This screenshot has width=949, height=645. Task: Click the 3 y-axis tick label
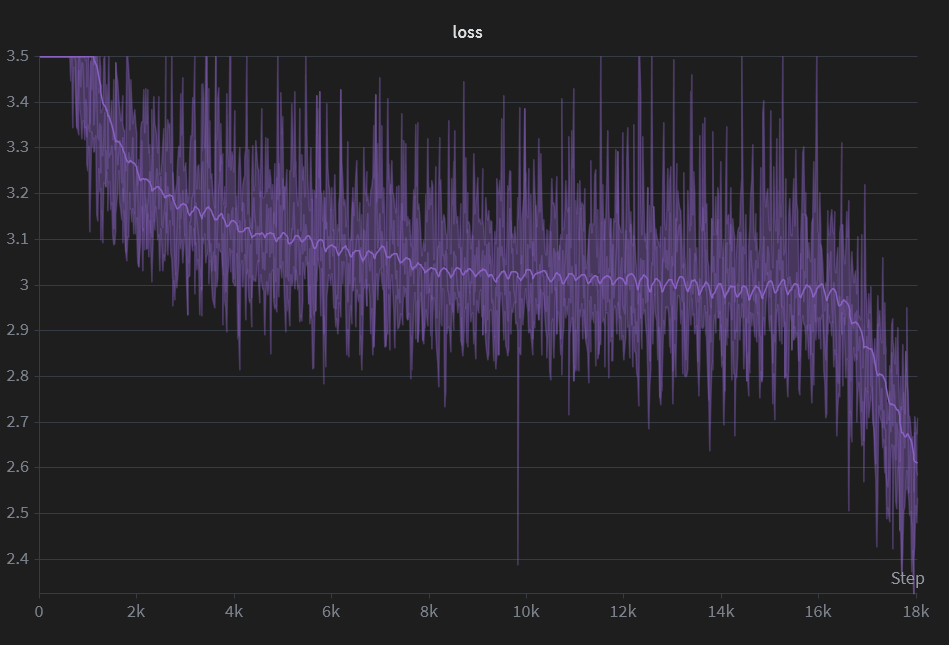23,285
